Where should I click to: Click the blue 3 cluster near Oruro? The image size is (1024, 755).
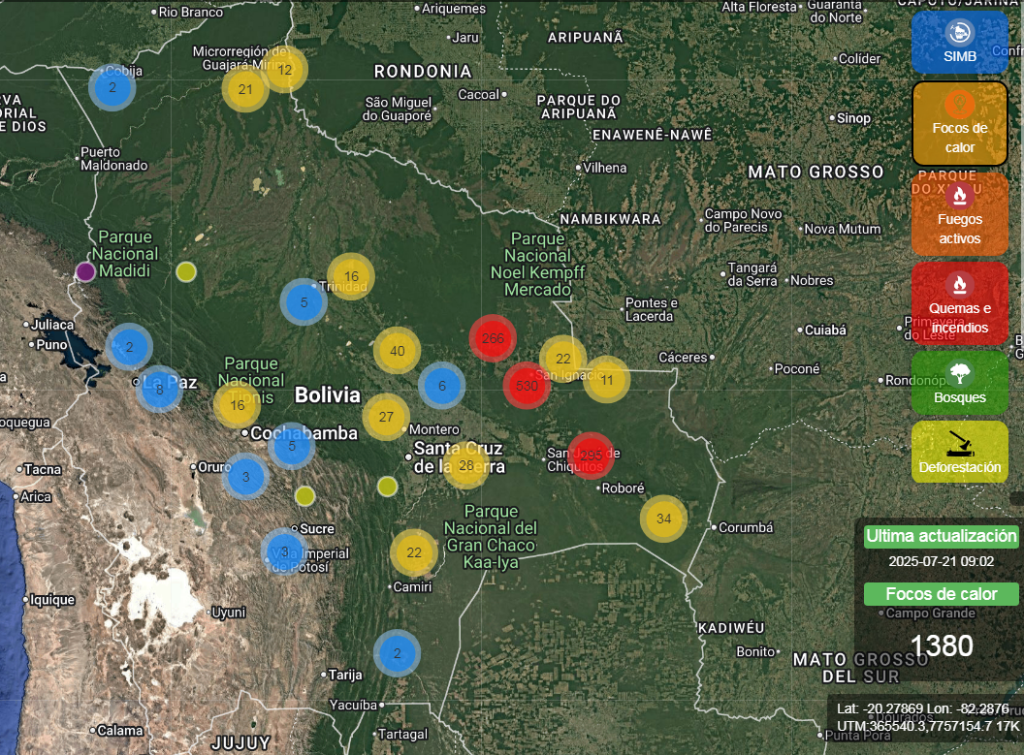pyautogui.click(x=246, y=477)
